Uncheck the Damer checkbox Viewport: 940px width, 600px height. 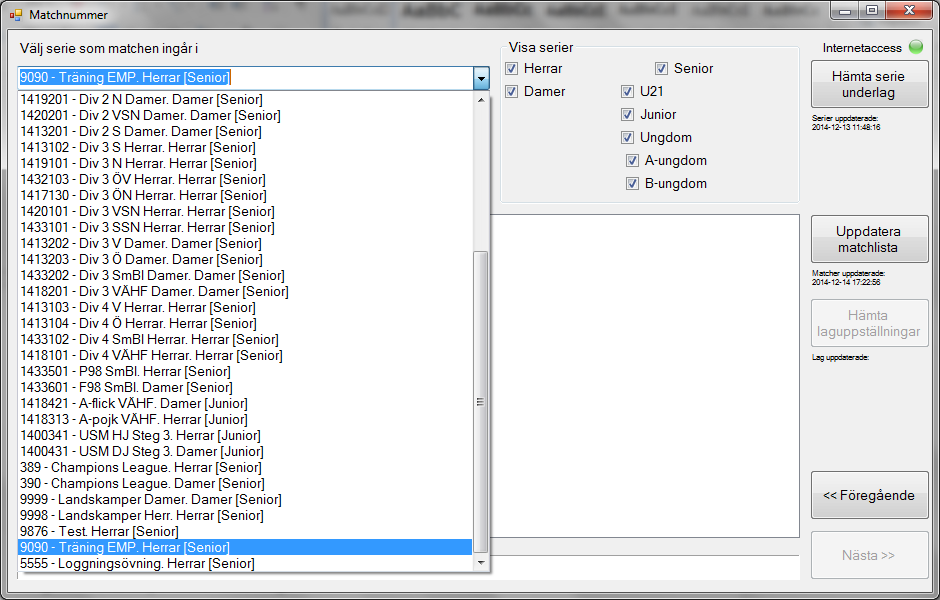pos(511,92)
